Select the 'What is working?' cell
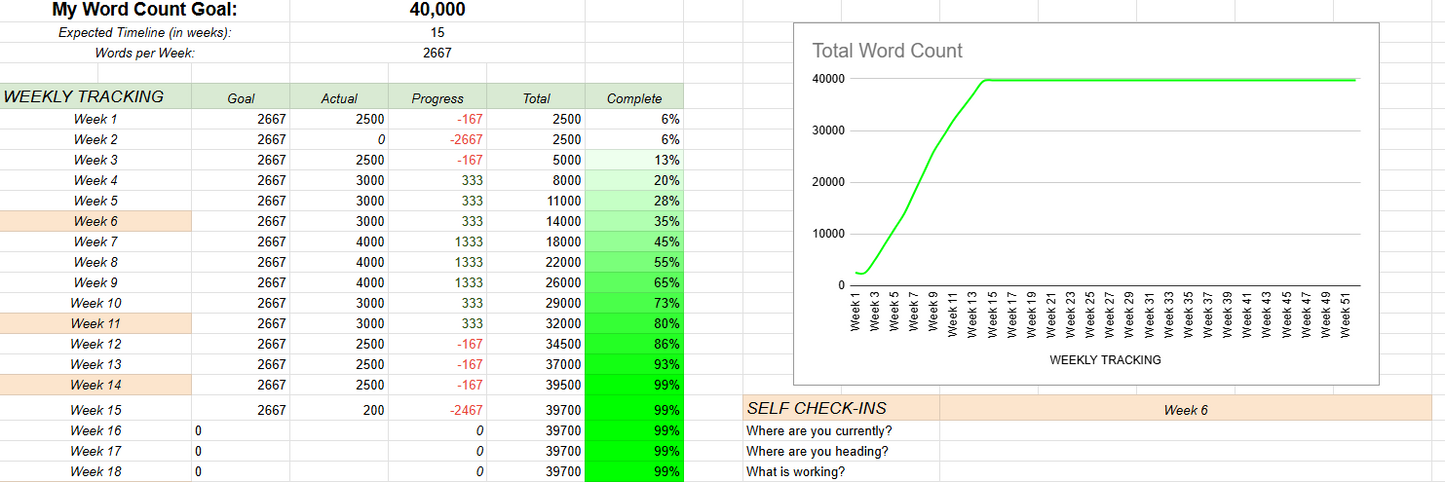 click(841, 472)
